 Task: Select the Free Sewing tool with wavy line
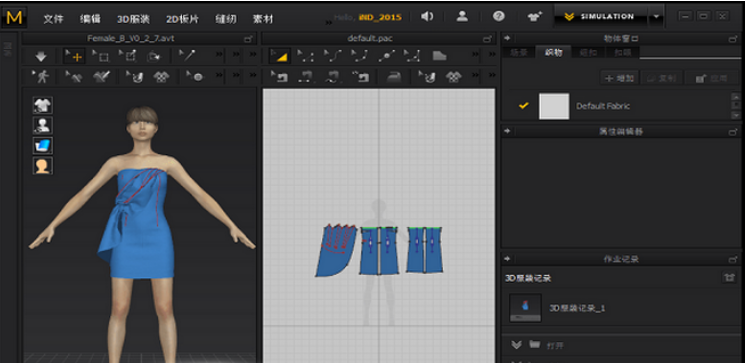tap(333, 76)
